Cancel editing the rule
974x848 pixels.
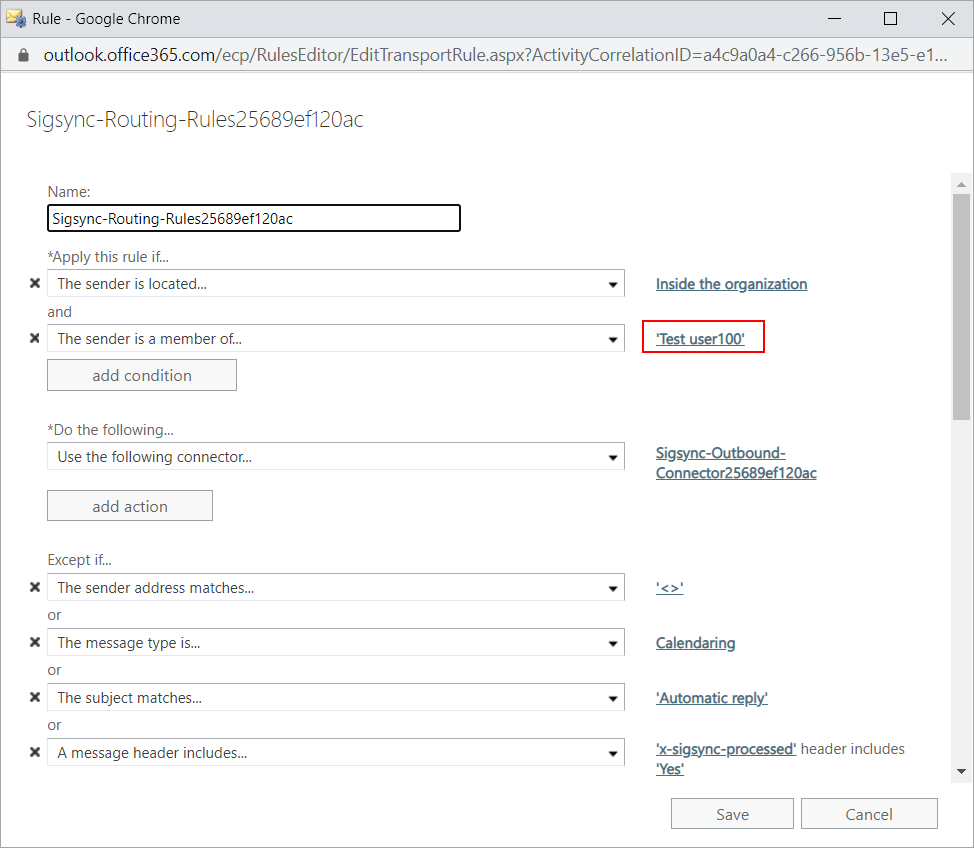(868, 814)
